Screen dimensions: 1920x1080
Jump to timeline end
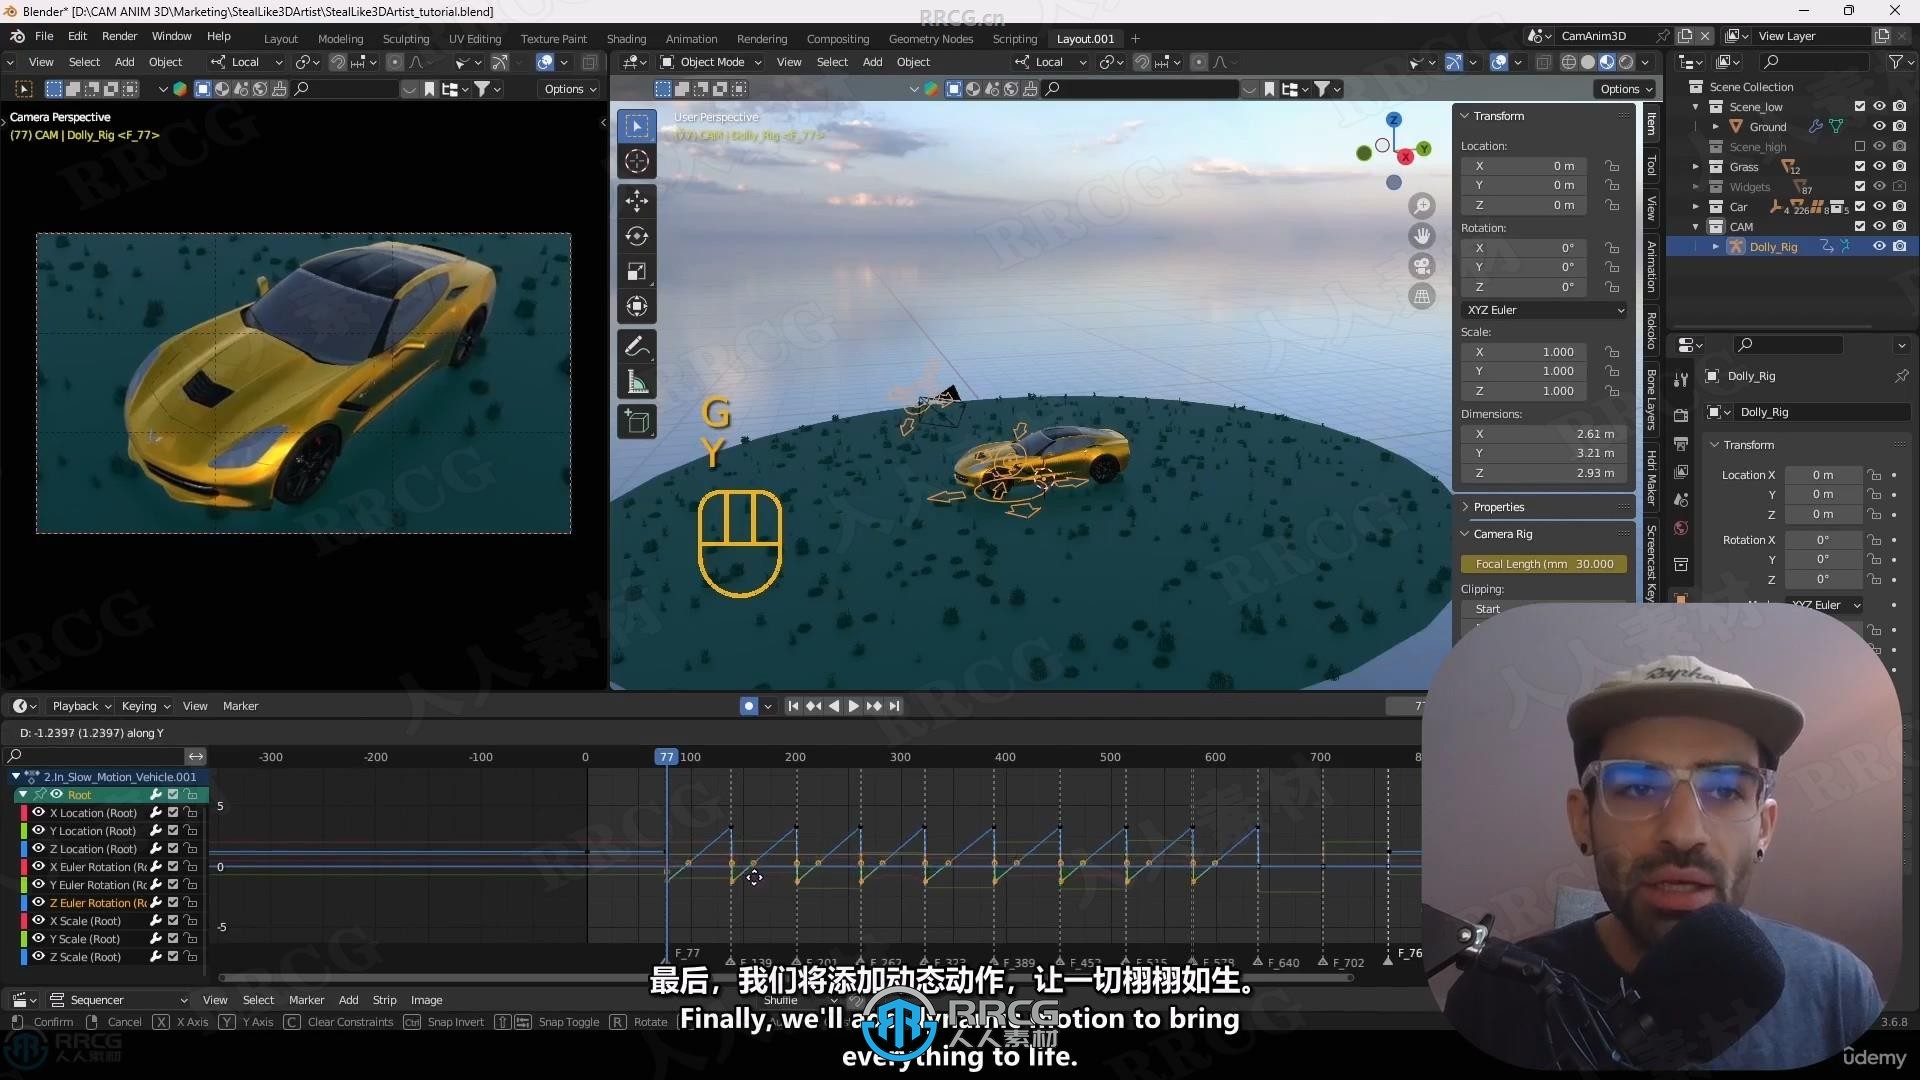click(x=895, y=706)
